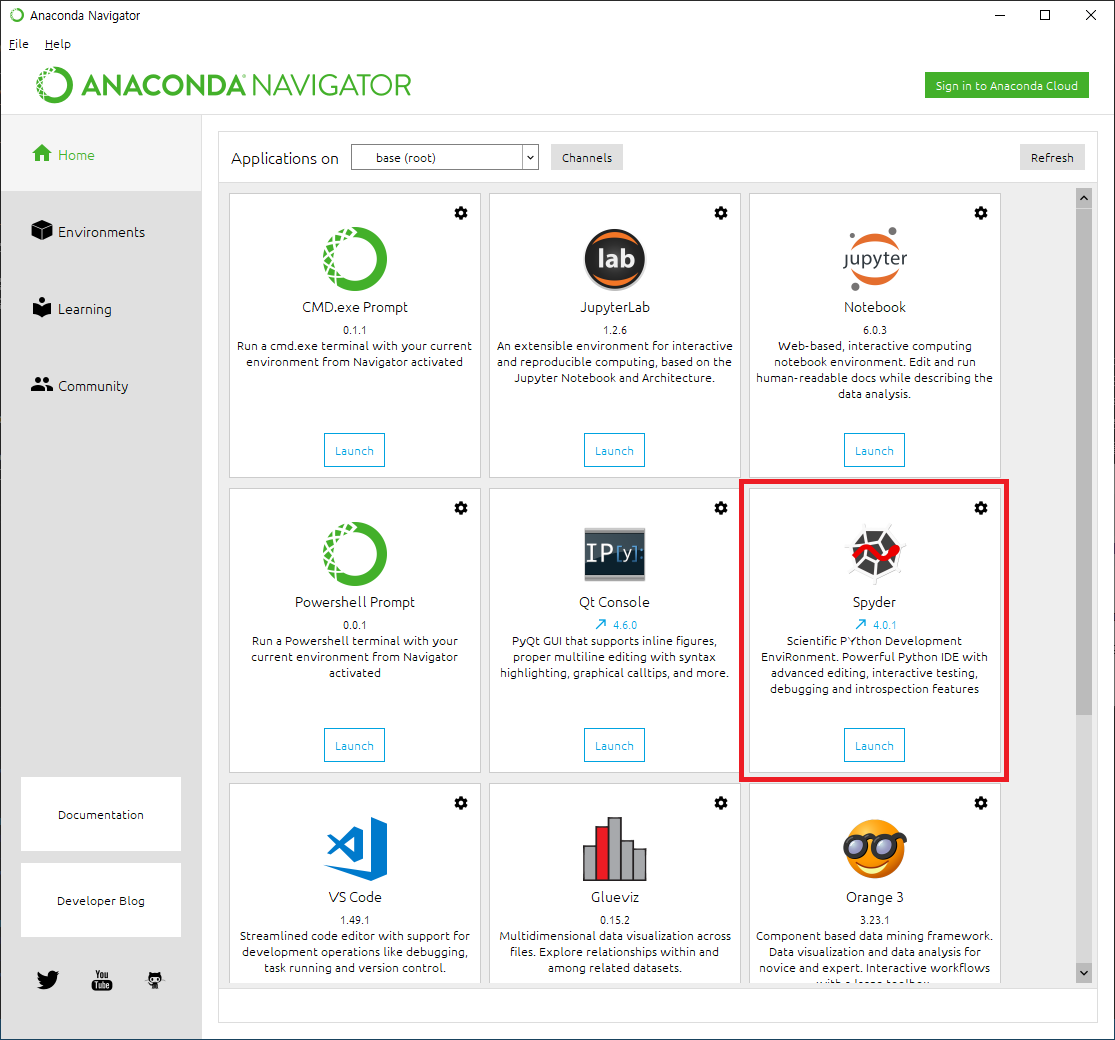Open the Help menu
The image size is (1115, 1040).
click(58, 44)
